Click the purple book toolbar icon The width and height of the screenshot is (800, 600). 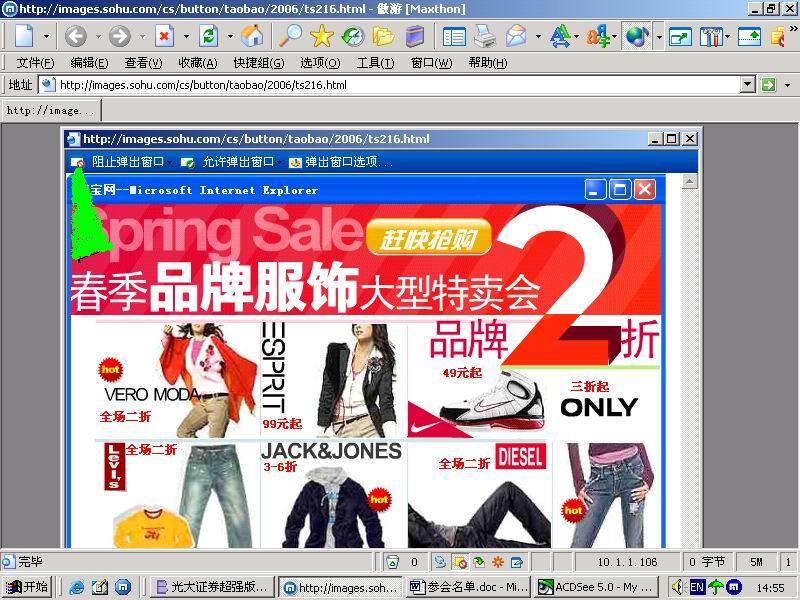point(415,36)
